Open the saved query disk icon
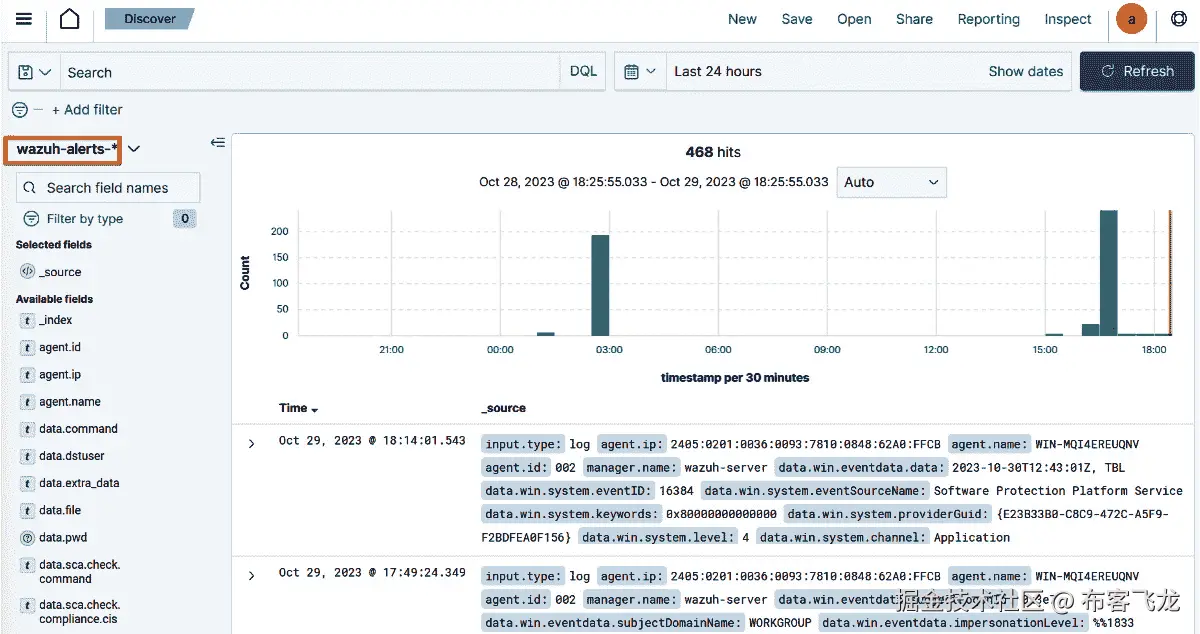 (35, 72)
